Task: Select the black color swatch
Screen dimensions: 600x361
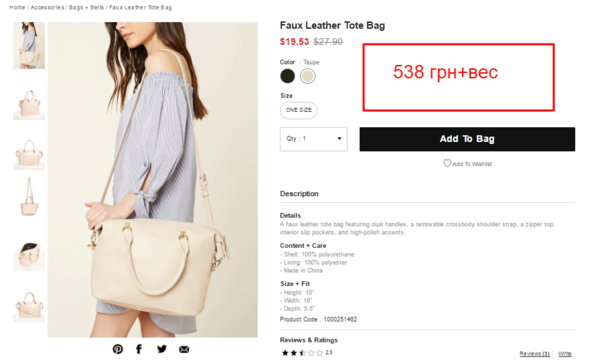Action: click(x=287, y=76)
